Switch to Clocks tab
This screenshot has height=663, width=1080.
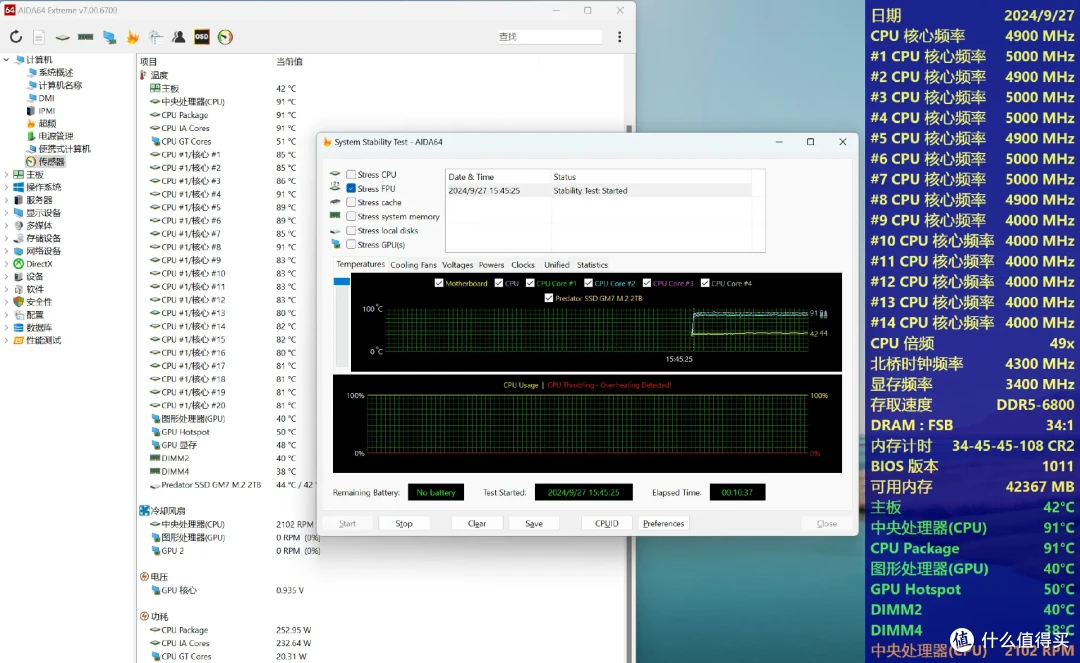pyautogui.click(x=523, y=265)
